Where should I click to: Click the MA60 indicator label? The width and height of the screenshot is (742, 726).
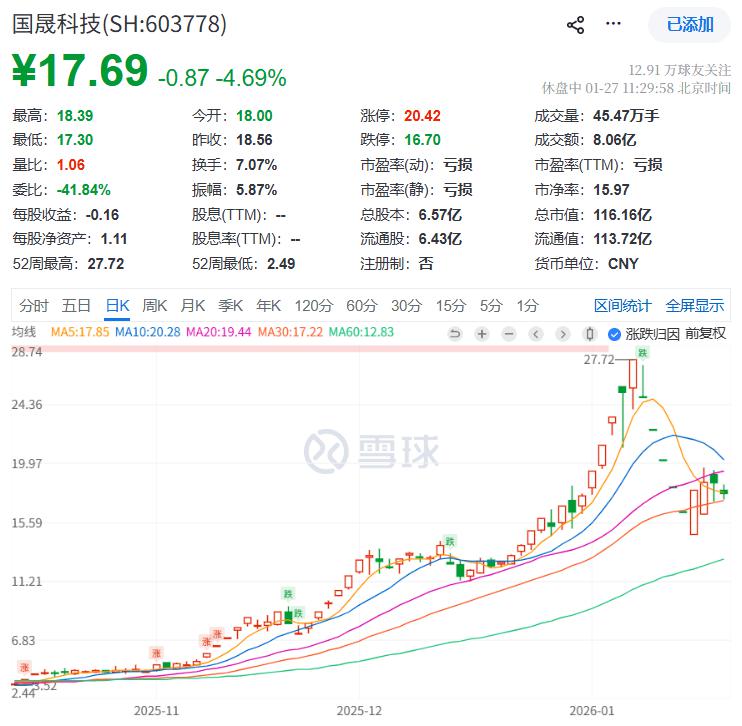361,332
